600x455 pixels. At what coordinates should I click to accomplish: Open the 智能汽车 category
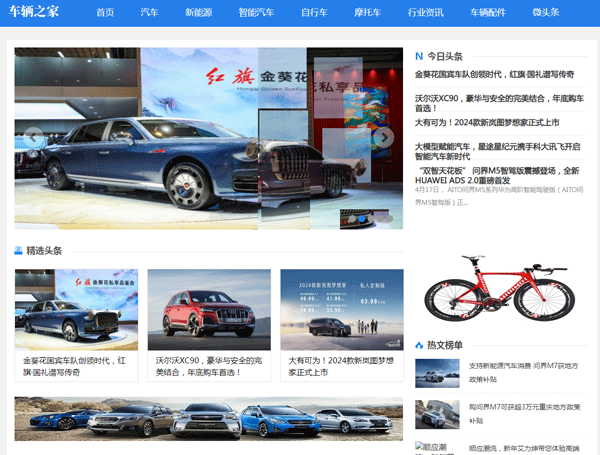[256, 12]
